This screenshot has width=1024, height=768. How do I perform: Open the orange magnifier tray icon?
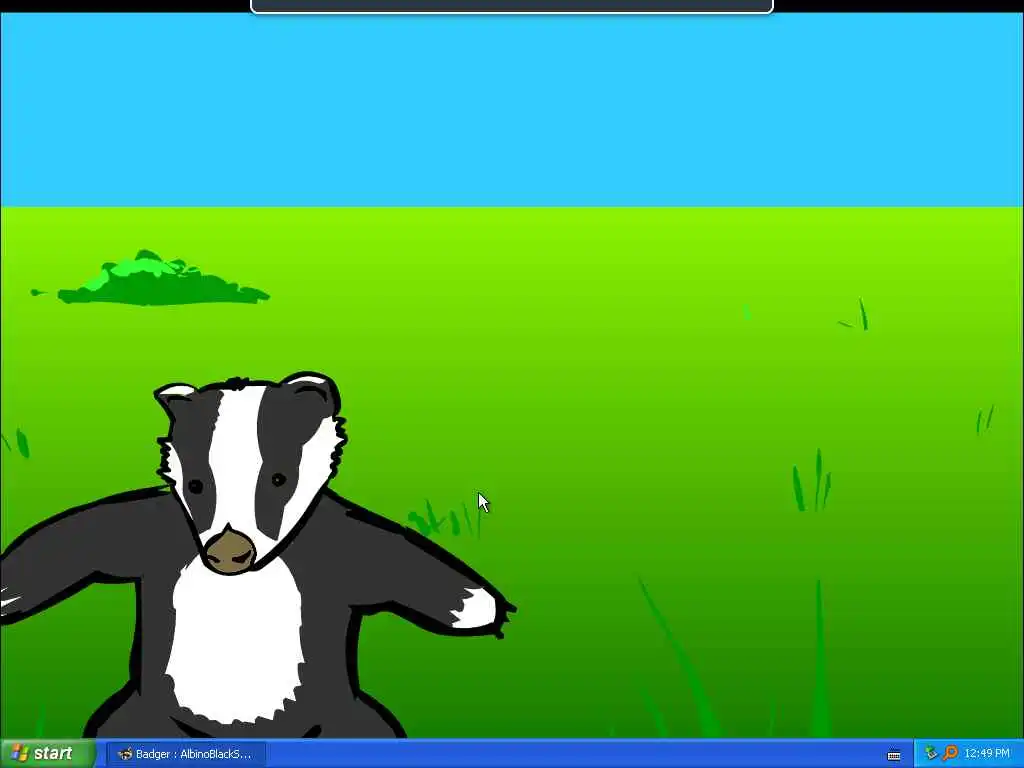click(x=950, y=754)
